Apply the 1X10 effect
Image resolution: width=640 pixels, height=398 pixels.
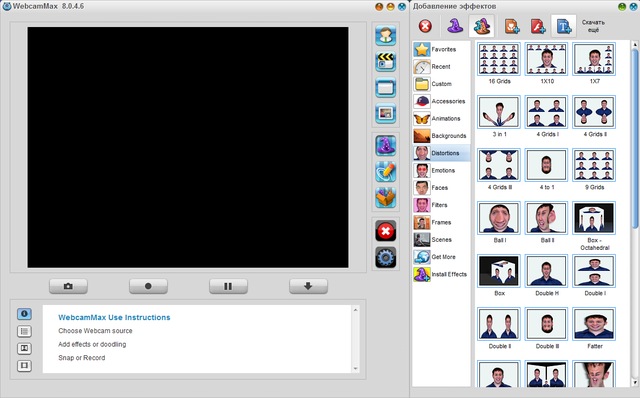coord(547,59)
